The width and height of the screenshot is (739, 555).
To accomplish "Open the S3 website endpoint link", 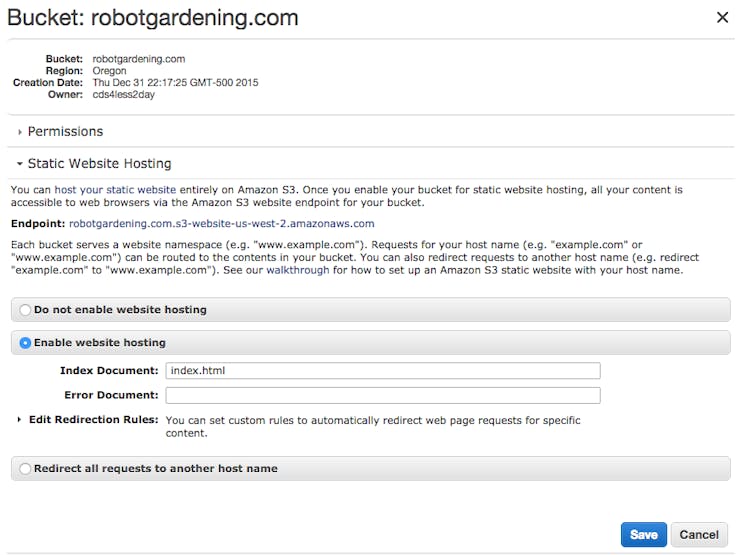I will (x=222, y=224).
